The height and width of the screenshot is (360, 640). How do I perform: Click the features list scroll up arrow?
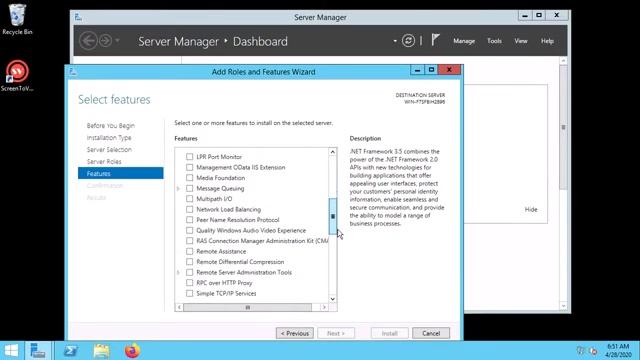pos(333,152)
